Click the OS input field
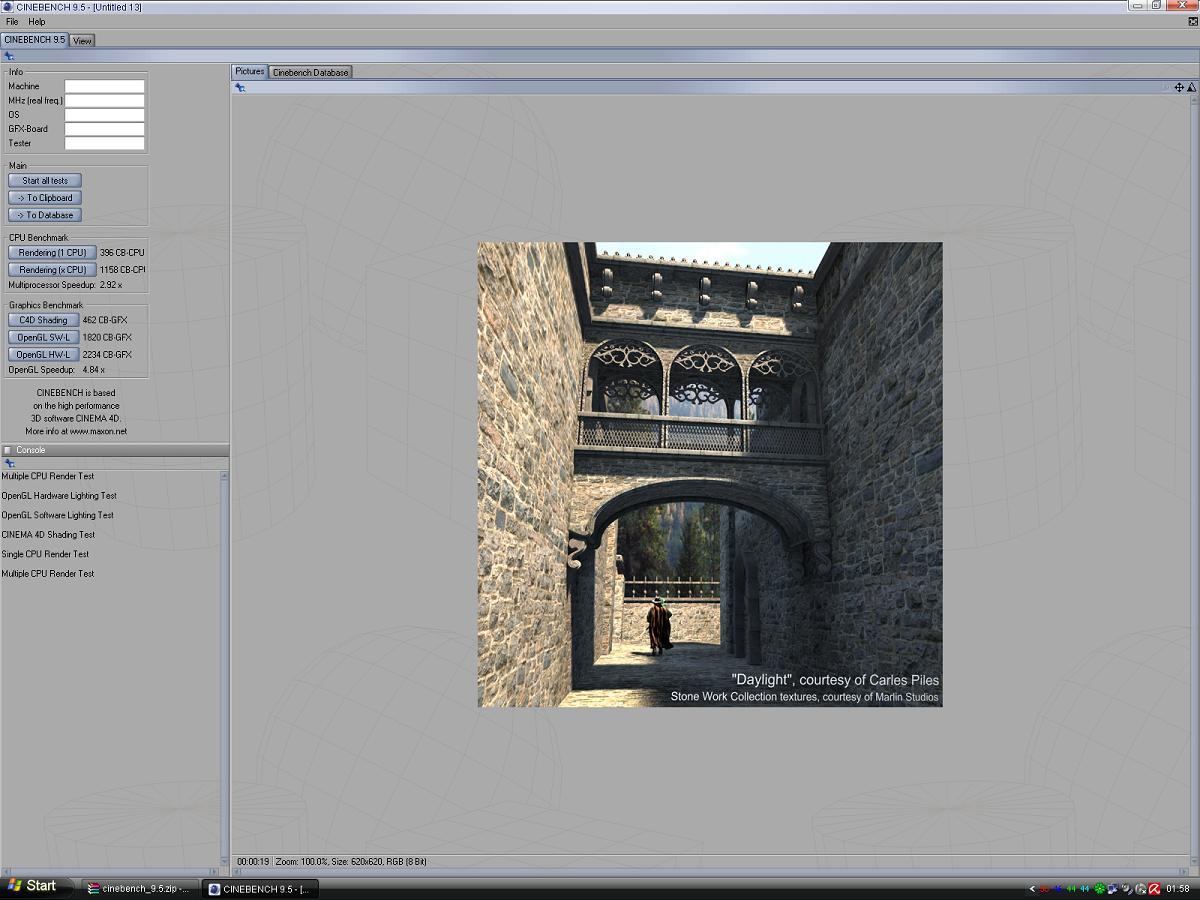The image size is (1200, 900). point(105,115)
